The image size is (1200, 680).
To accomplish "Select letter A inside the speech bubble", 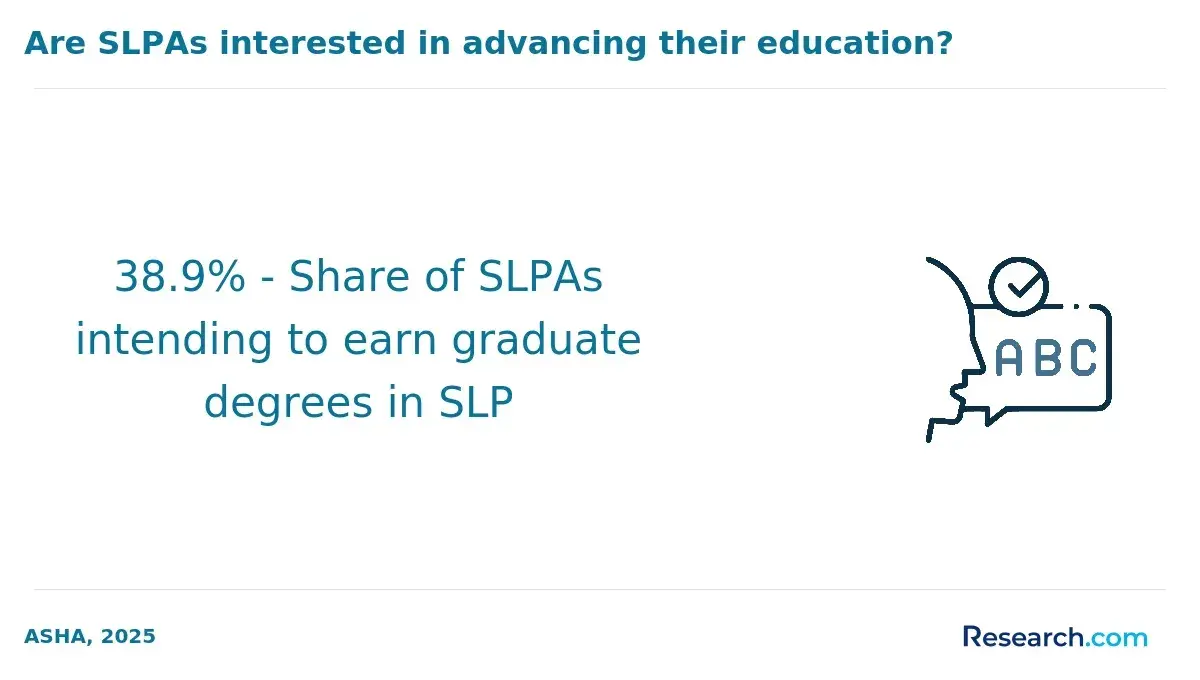I will coord(1010,358).
